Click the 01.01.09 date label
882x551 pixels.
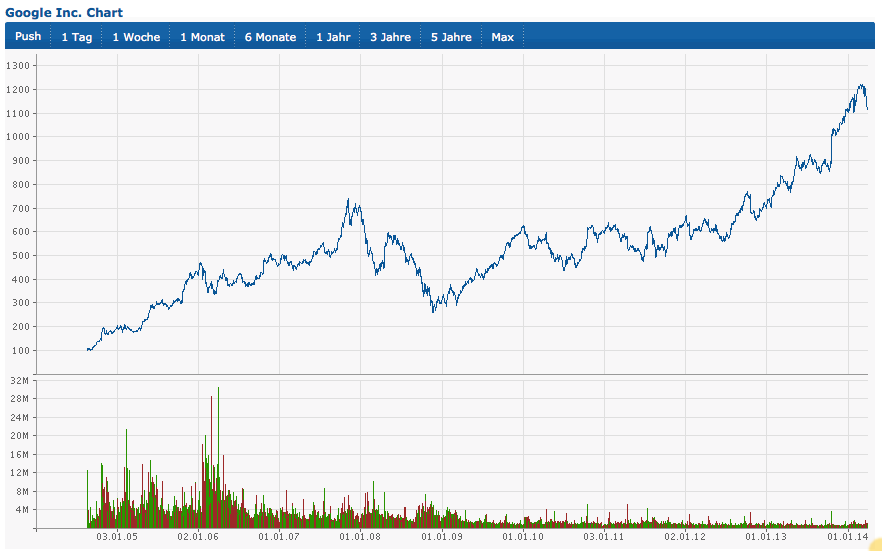442,536
